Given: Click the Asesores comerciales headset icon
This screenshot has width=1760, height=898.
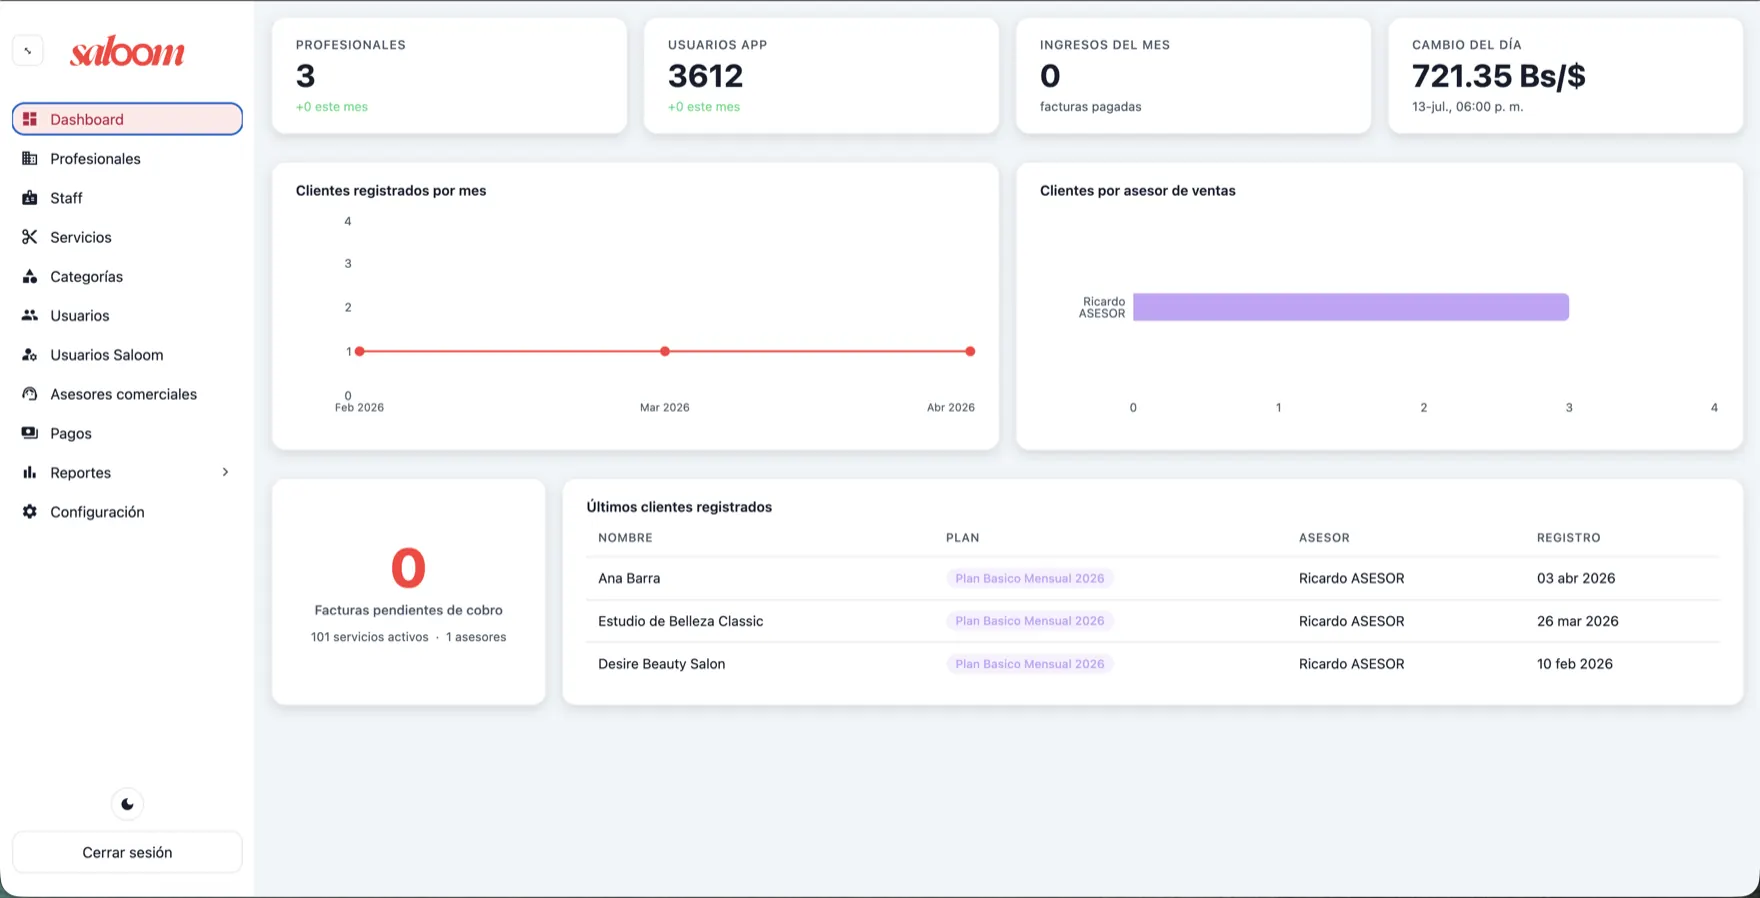Looking at the screenshot, I should tap(30, 394).
